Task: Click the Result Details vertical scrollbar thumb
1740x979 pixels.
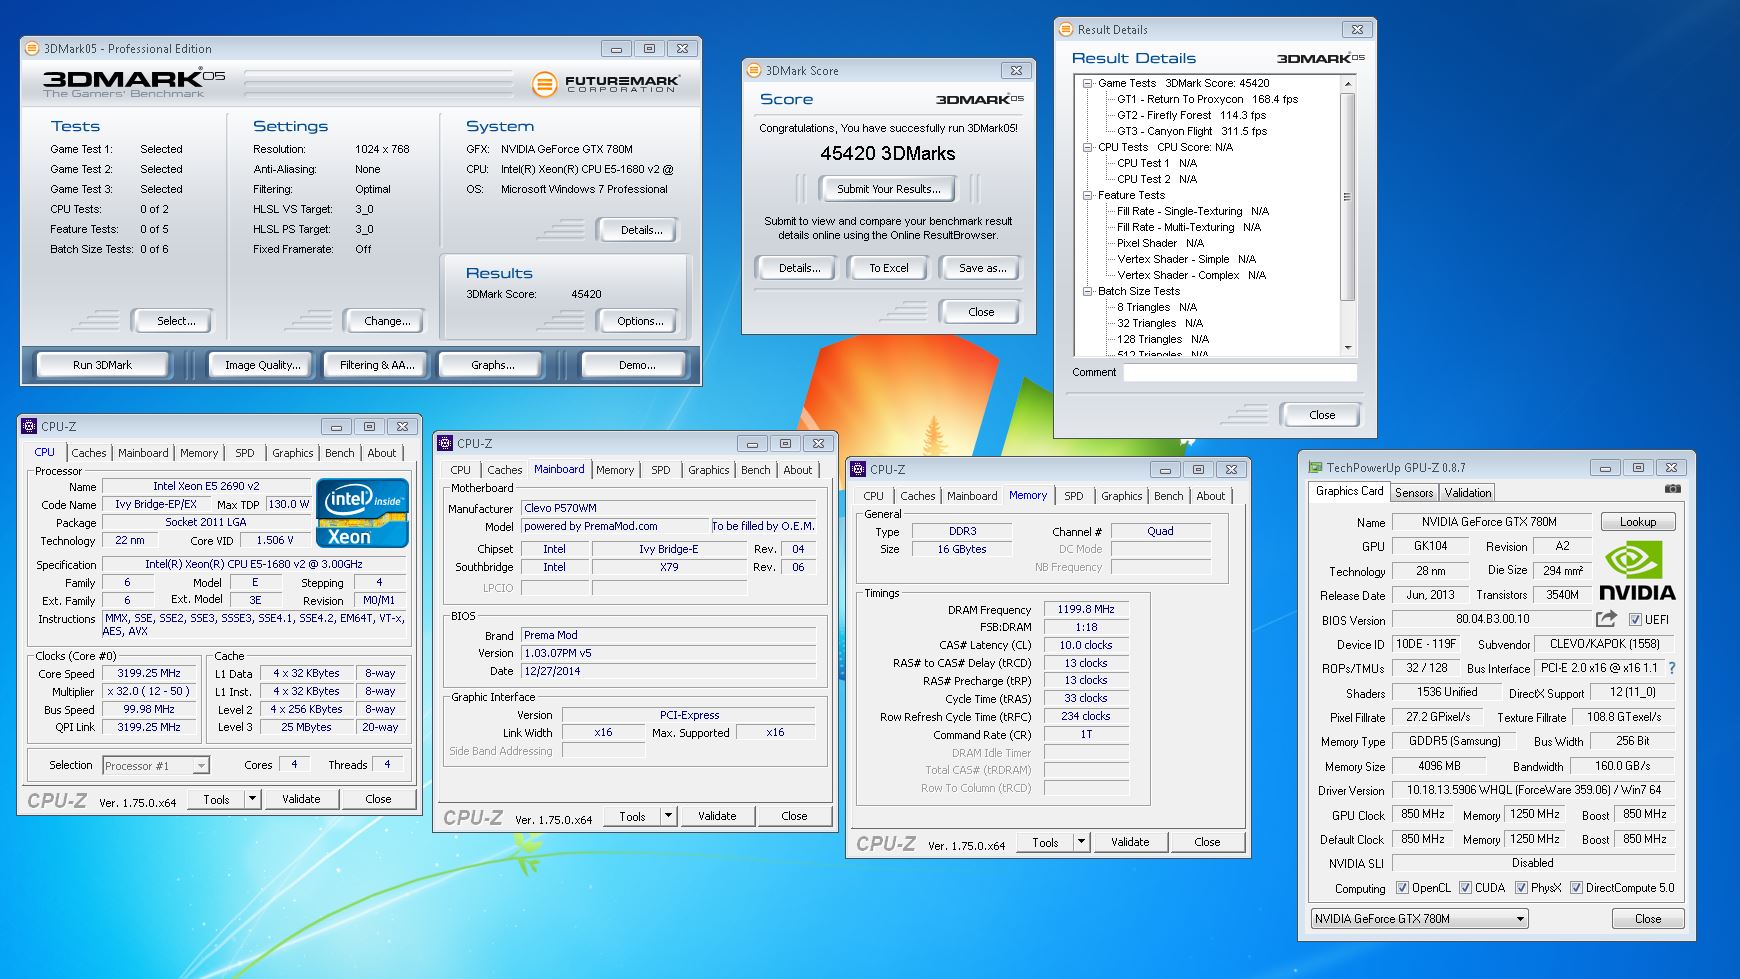Action: 1347,197
